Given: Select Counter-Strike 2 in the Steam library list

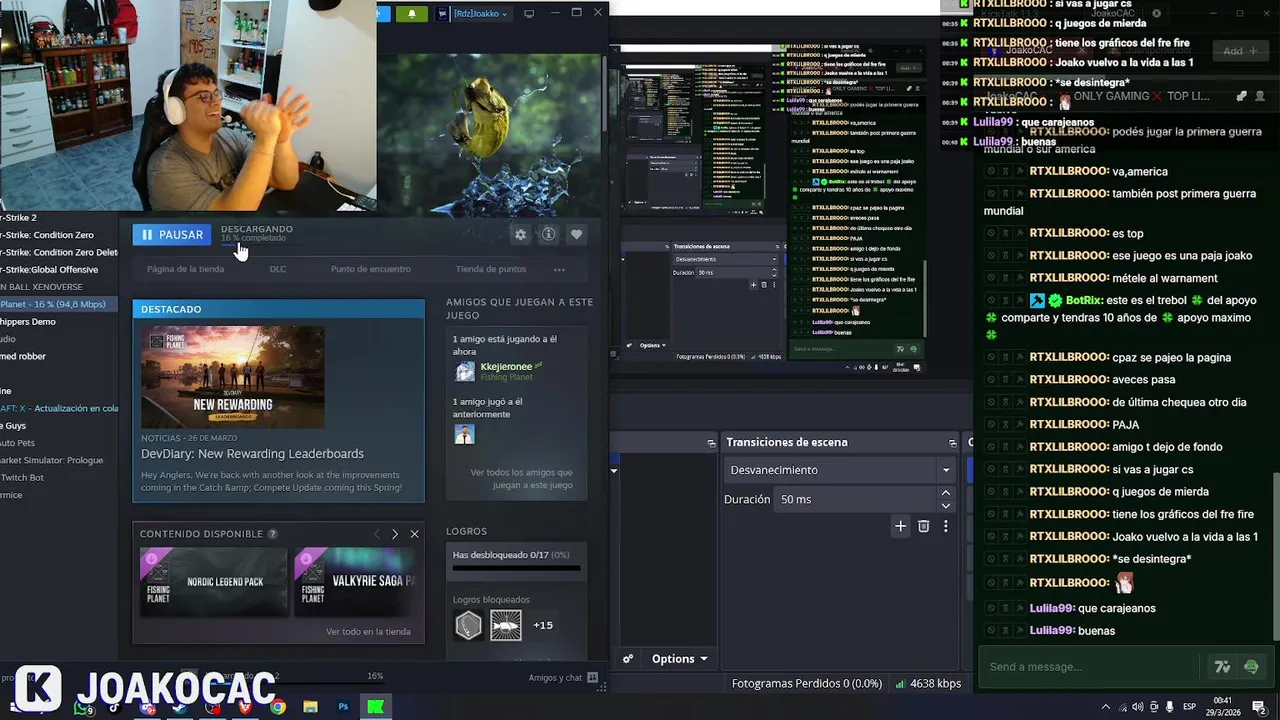Looking at the screenshot, I should pyautogui.click(x=18, y=217).
